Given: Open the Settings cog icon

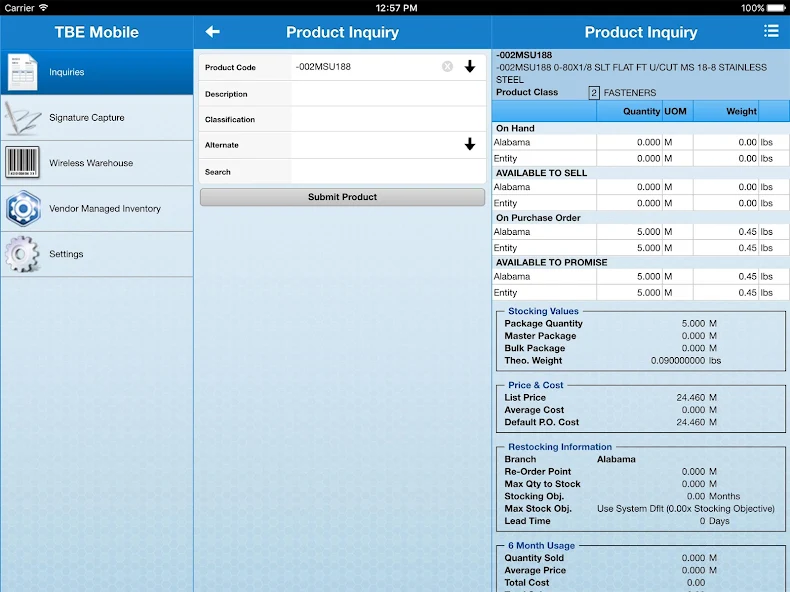Looking at the screenshot, I should (x=22, y=254).
